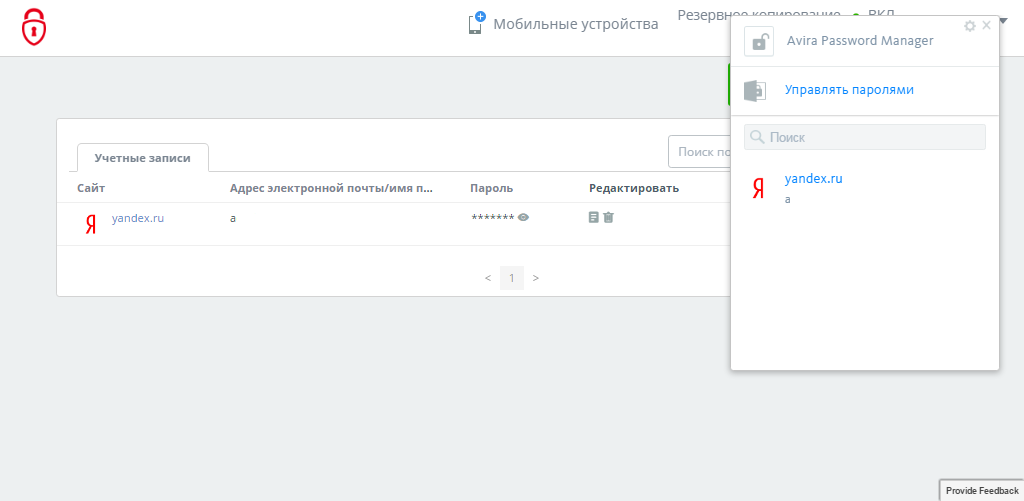Image resolution: width=1024 pixels, height=501 pixels.
Task: Open Мобильные устройства link
Action: tap(575, 25)
